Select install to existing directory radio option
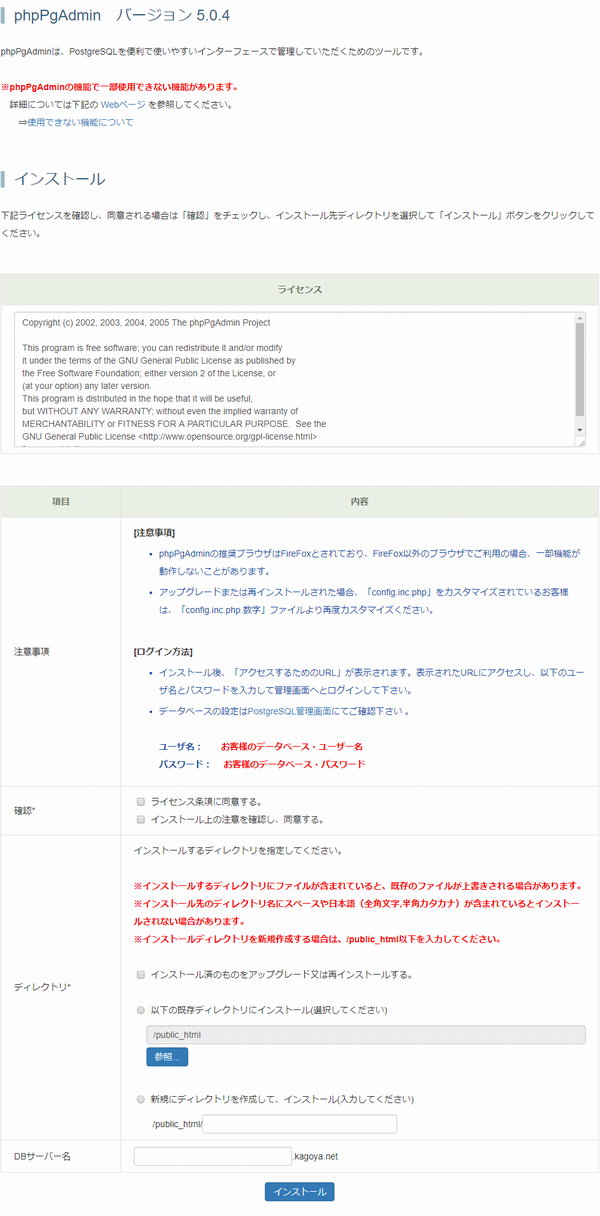Screen dimensions: 600x1216 141,1010
